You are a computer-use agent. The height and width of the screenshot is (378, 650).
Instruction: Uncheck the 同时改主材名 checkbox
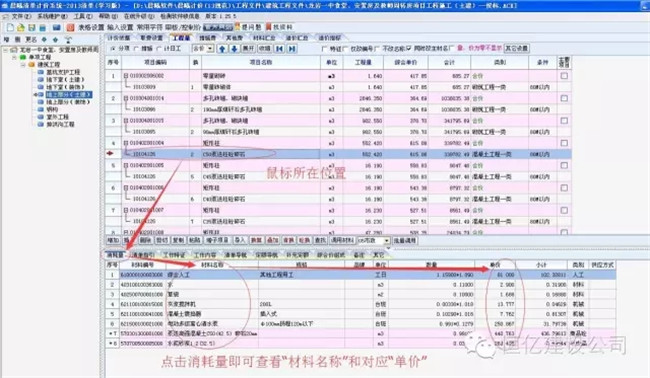click(409, 48)
